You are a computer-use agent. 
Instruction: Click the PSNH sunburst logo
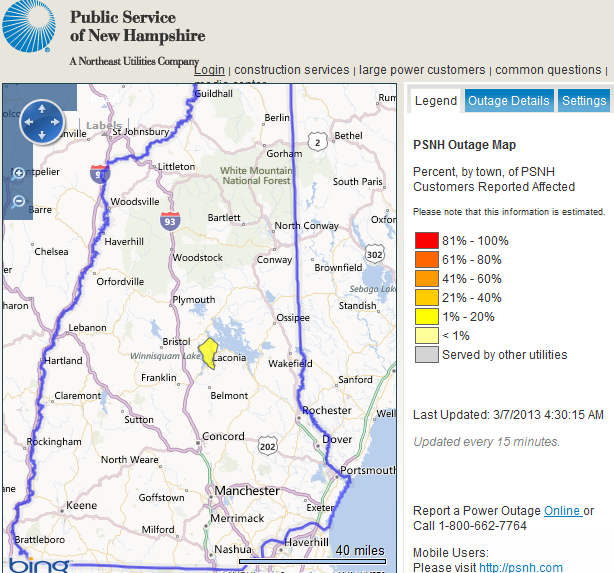coord(29,26)
